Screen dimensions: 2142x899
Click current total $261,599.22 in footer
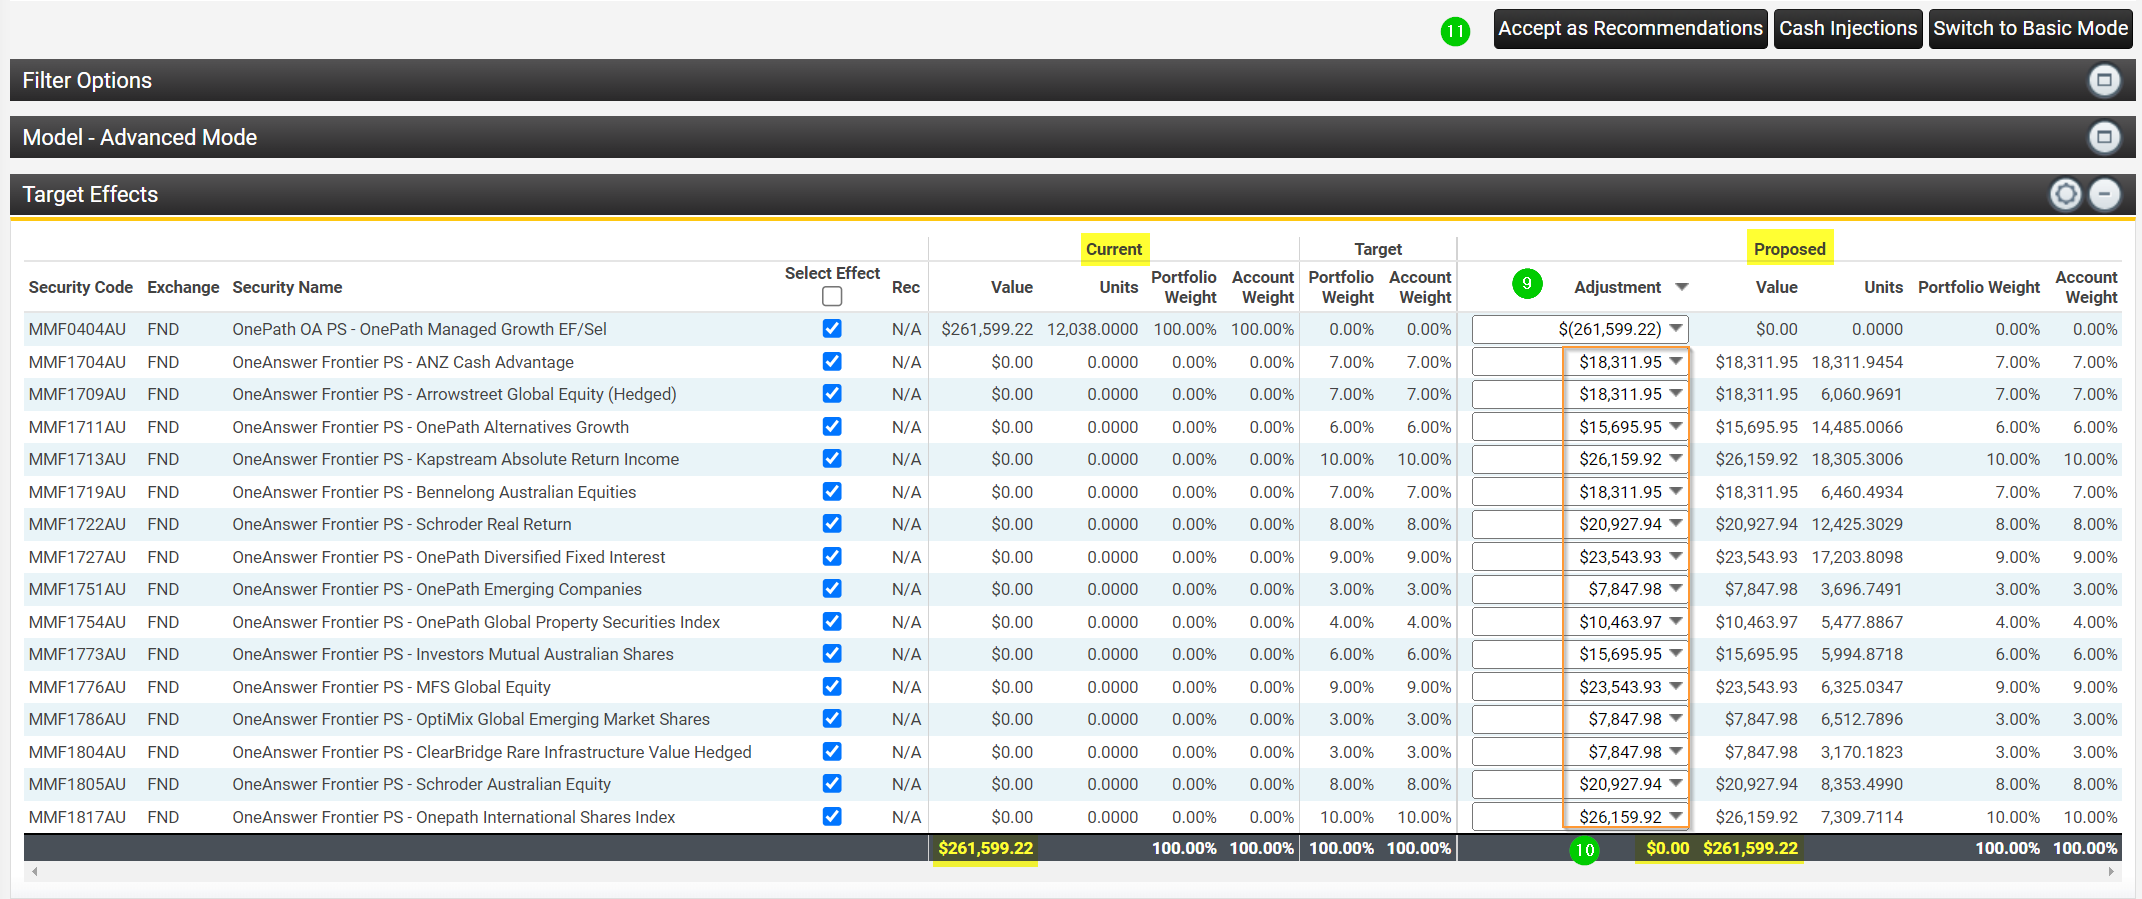click(985, 848)
